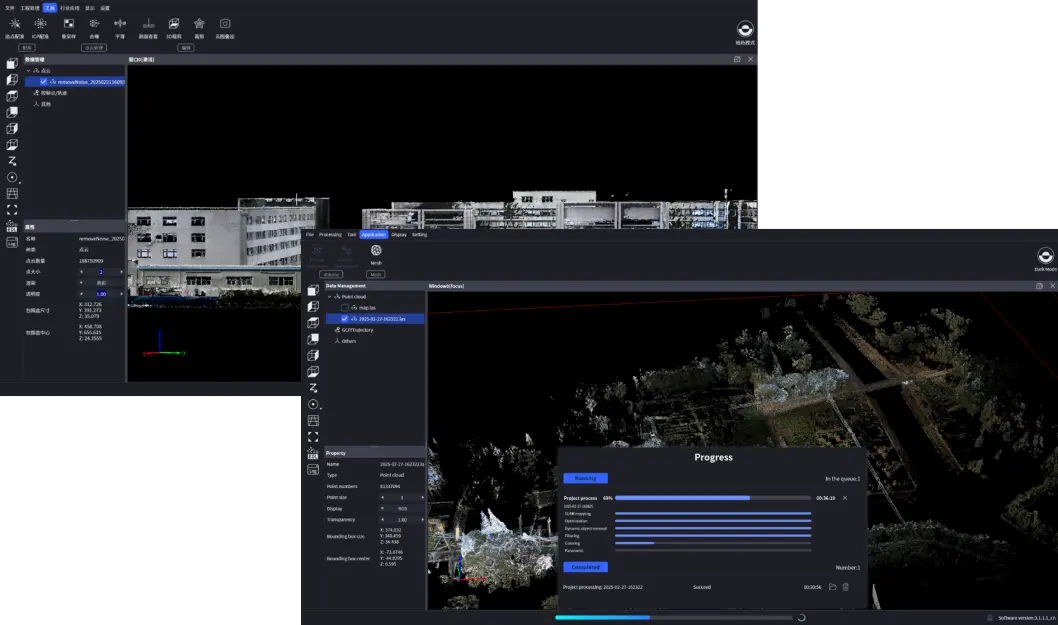Toggle the display mode icon at the Chinese window's top right

(745, 29)
